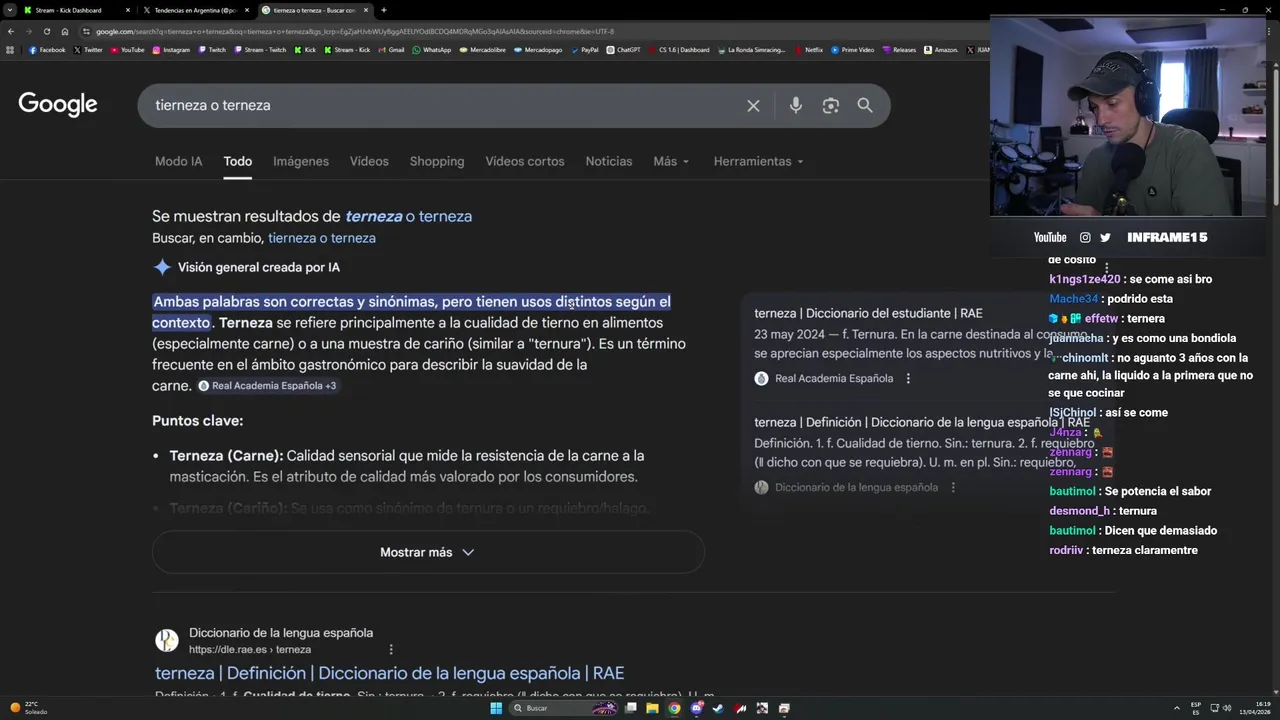Clear the search query with the X icon
The width and height of the screenshot is (1280, 720).
click(753, 105)
